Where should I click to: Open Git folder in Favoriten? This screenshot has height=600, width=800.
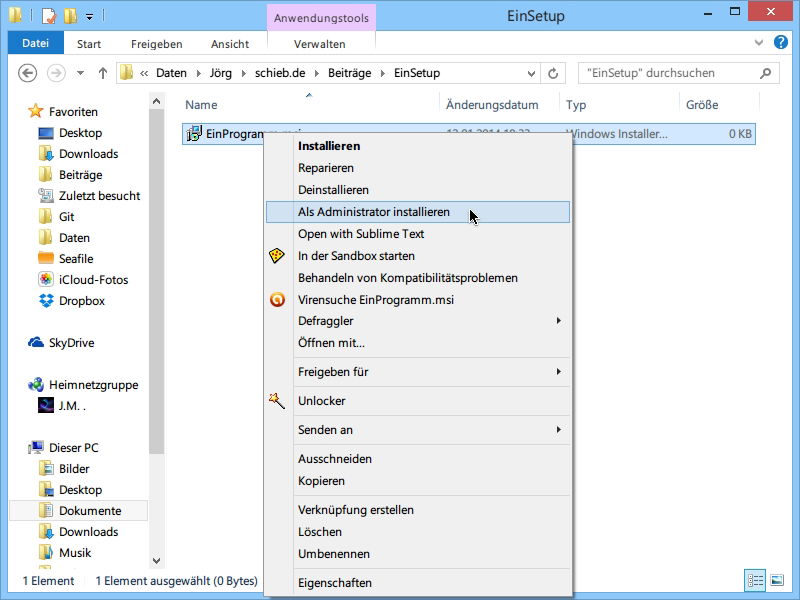[66, 216]
